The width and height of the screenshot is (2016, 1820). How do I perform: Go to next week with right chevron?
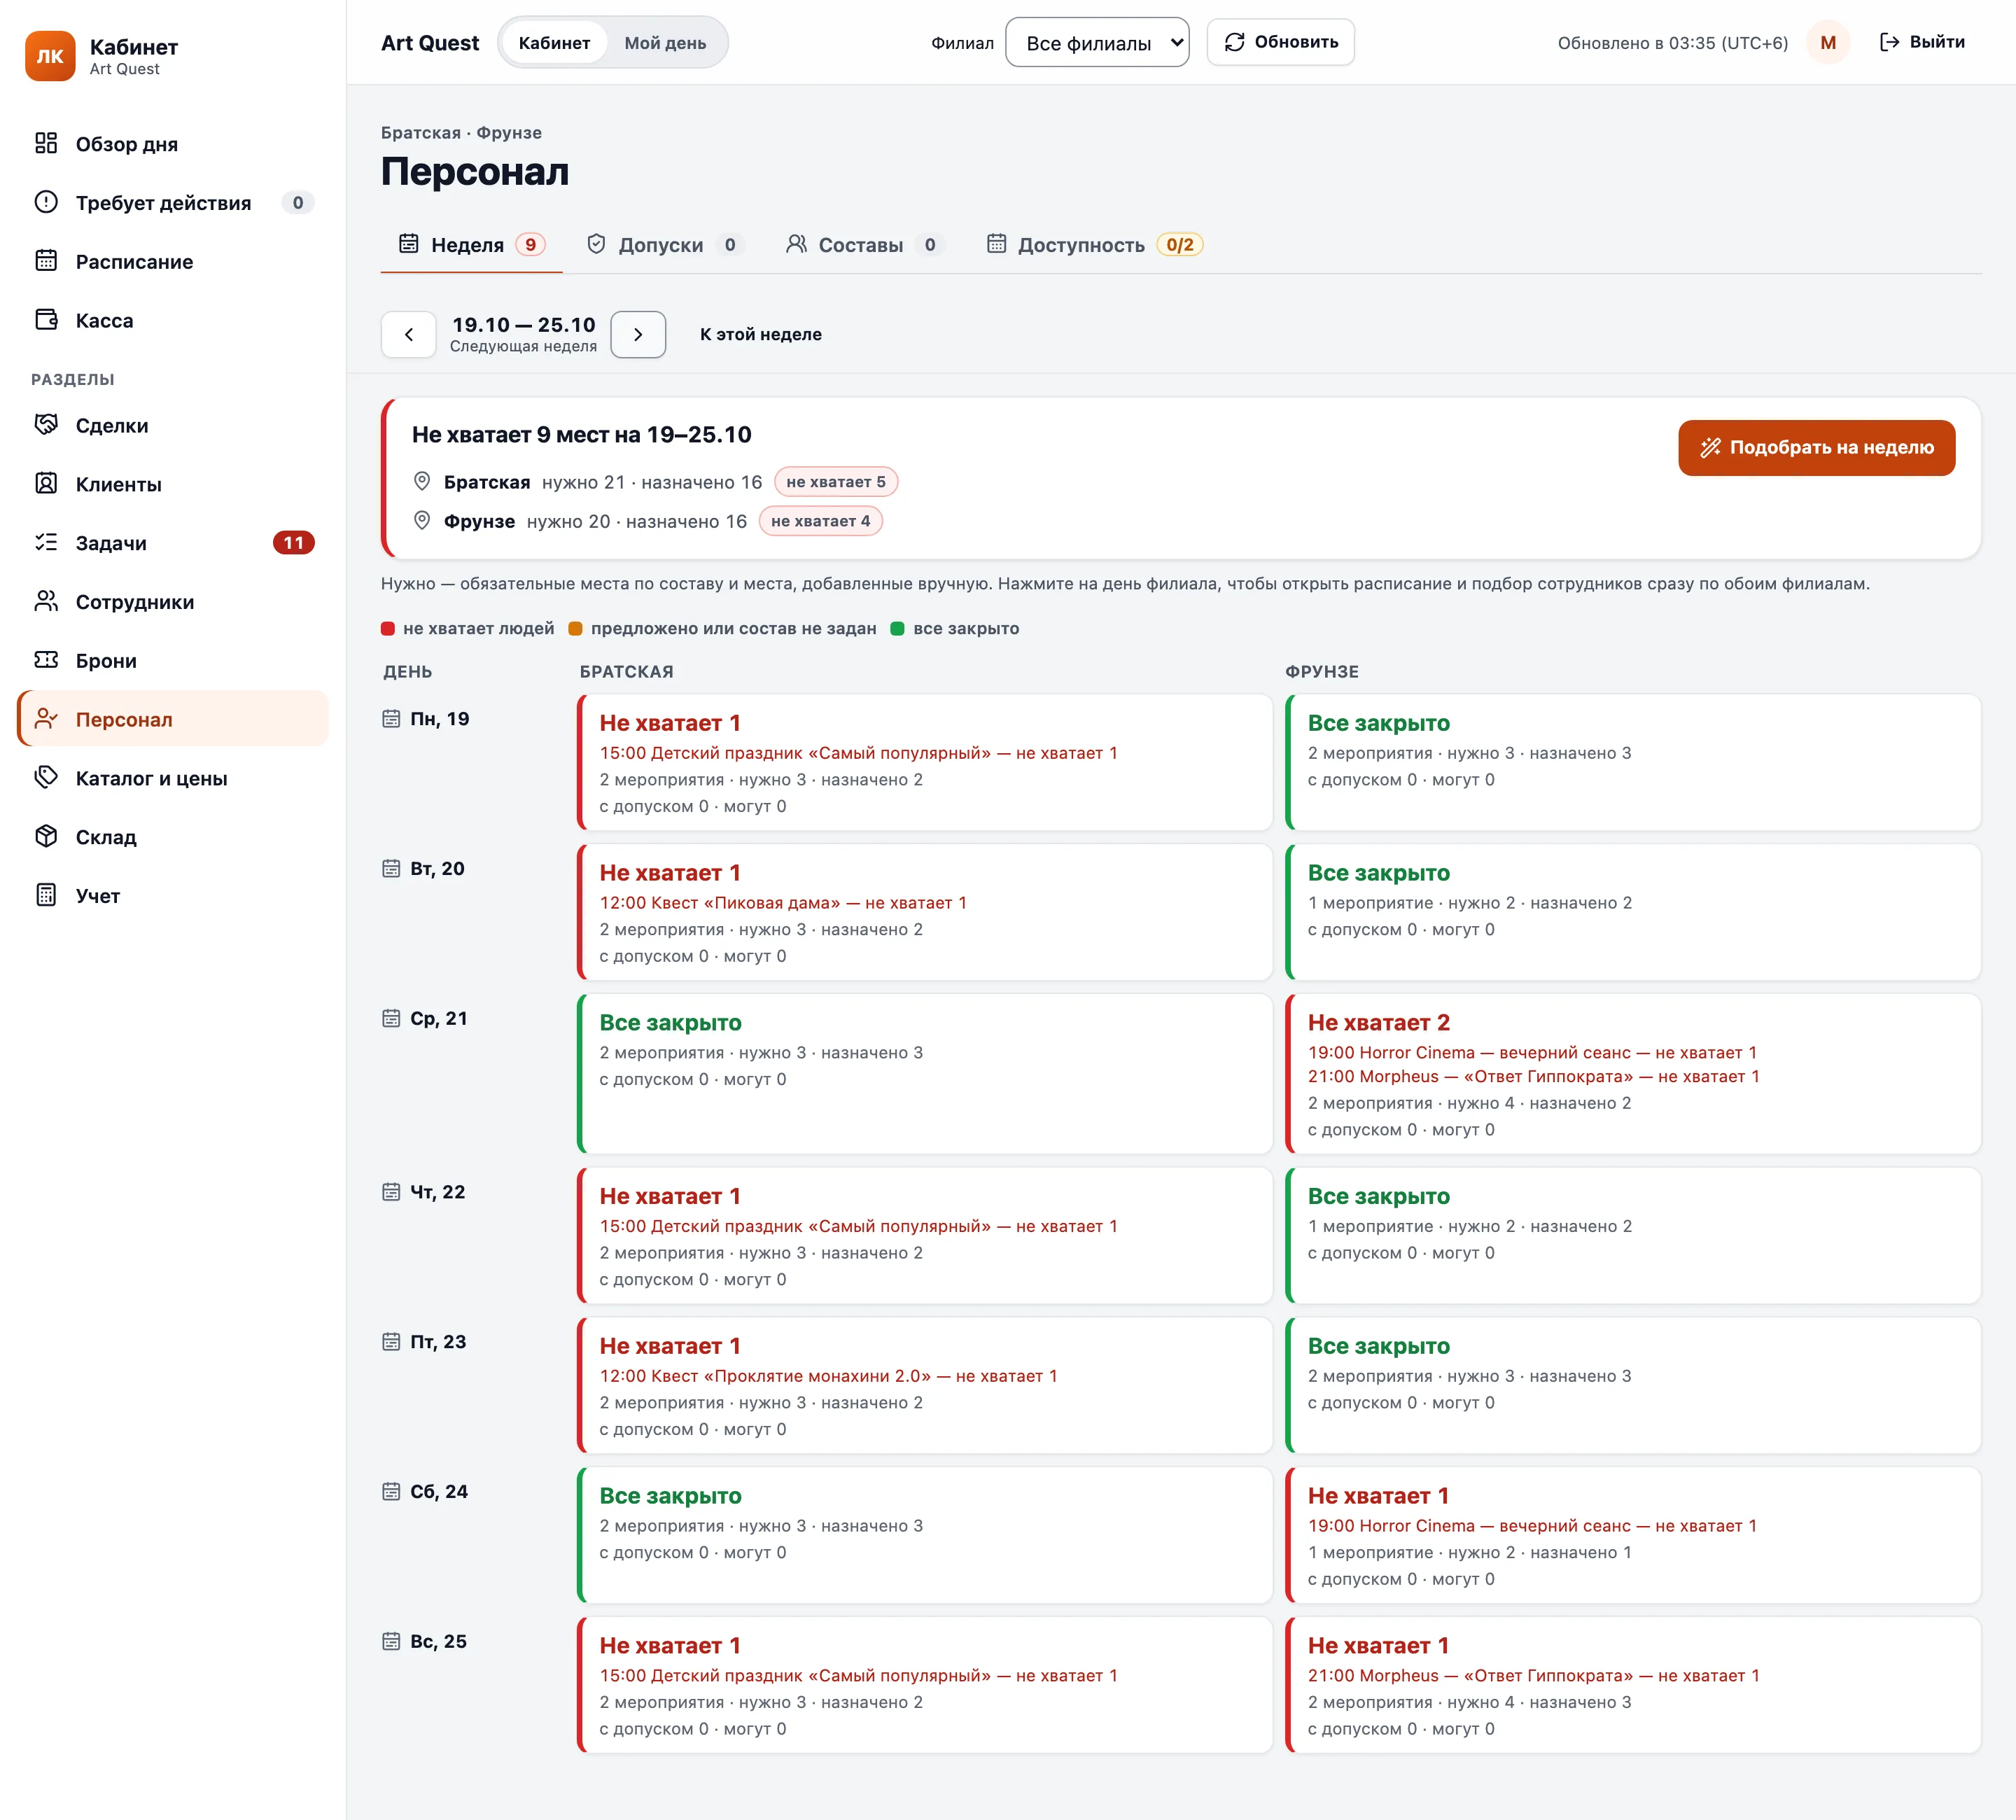tap(638, 335)
